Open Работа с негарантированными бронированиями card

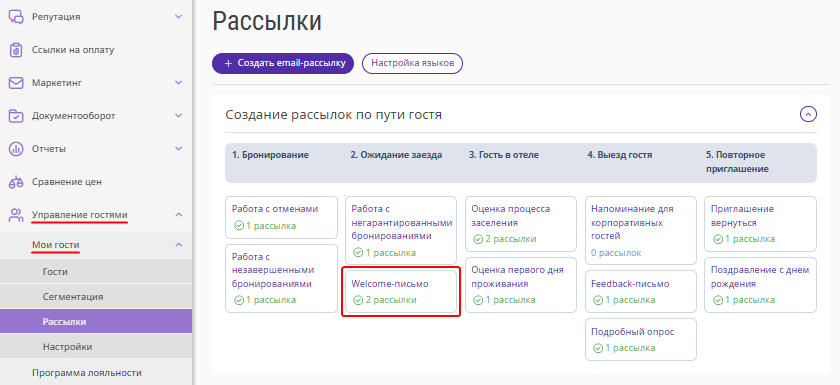coord(401,230)
